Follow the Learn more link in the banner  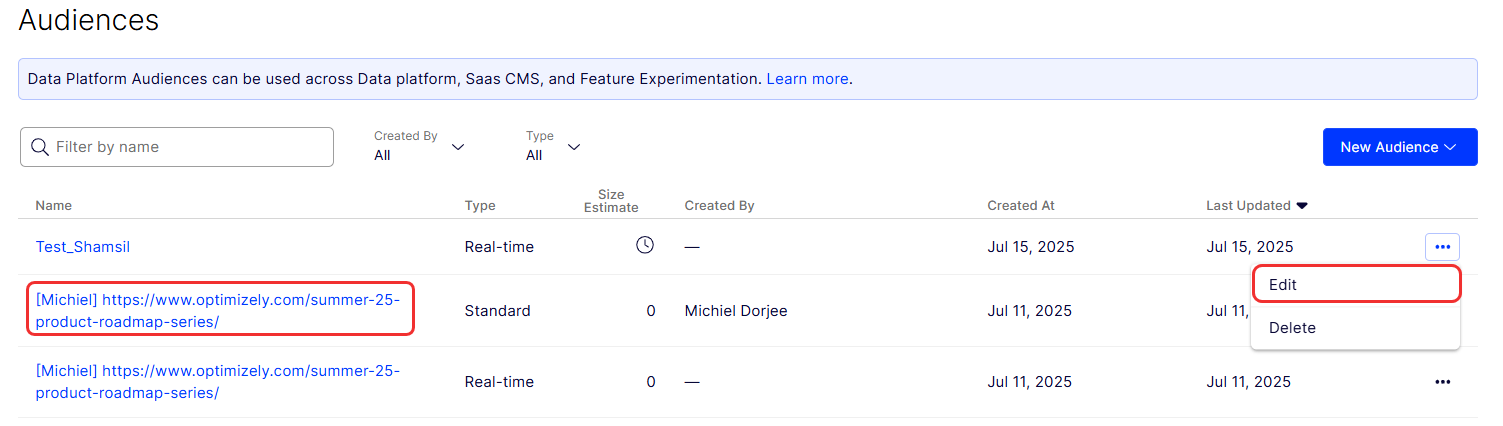point(807,79)
